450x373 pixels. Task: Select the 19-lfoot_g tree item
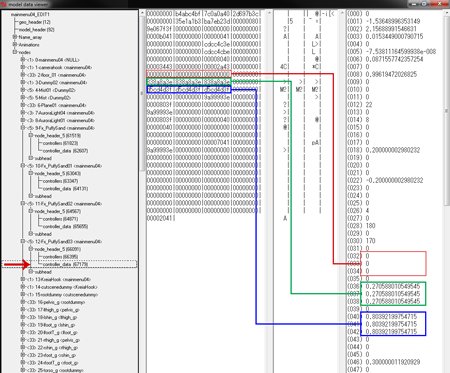point(51,325)
